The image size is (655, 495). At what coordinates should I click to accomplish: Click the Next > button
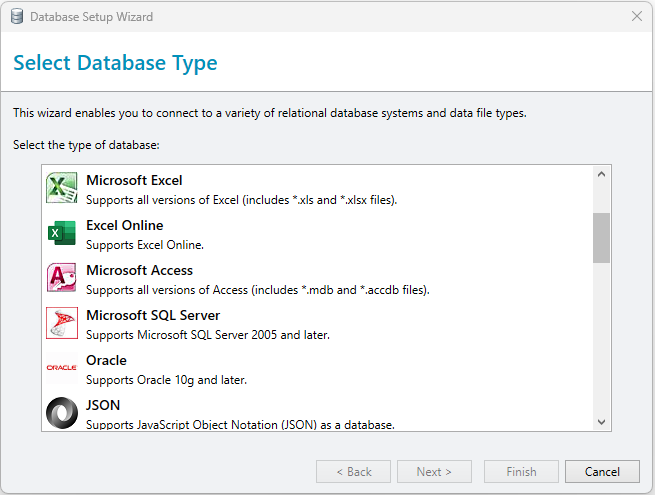[x=434, y=472]
